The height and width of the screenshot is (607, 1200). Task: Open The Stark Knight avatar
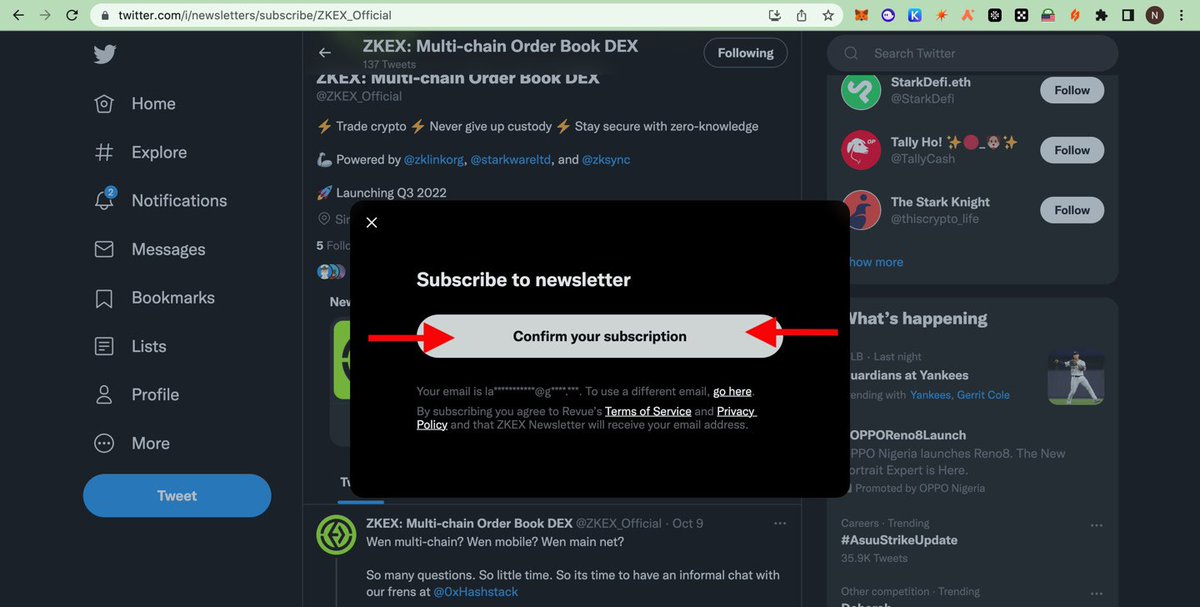tap(860, 210)
